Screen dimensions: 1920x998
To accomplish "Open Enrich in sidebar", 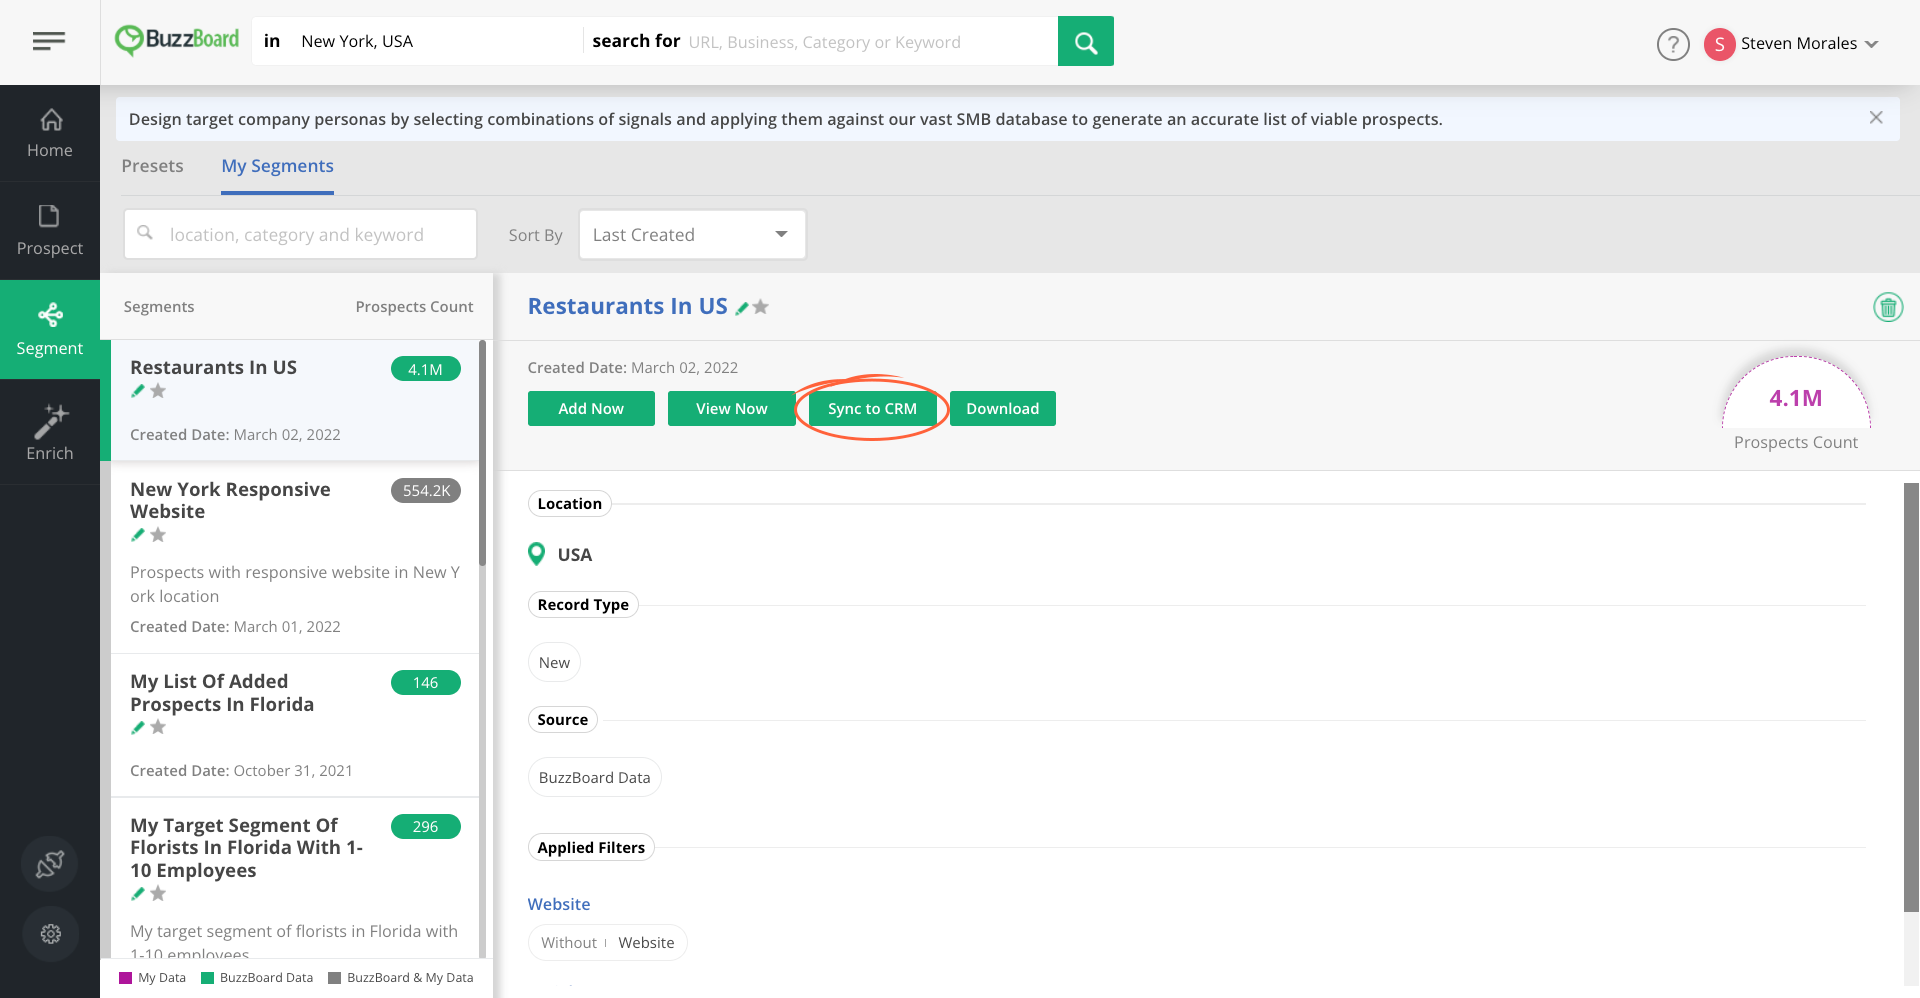I will (50, 433).
